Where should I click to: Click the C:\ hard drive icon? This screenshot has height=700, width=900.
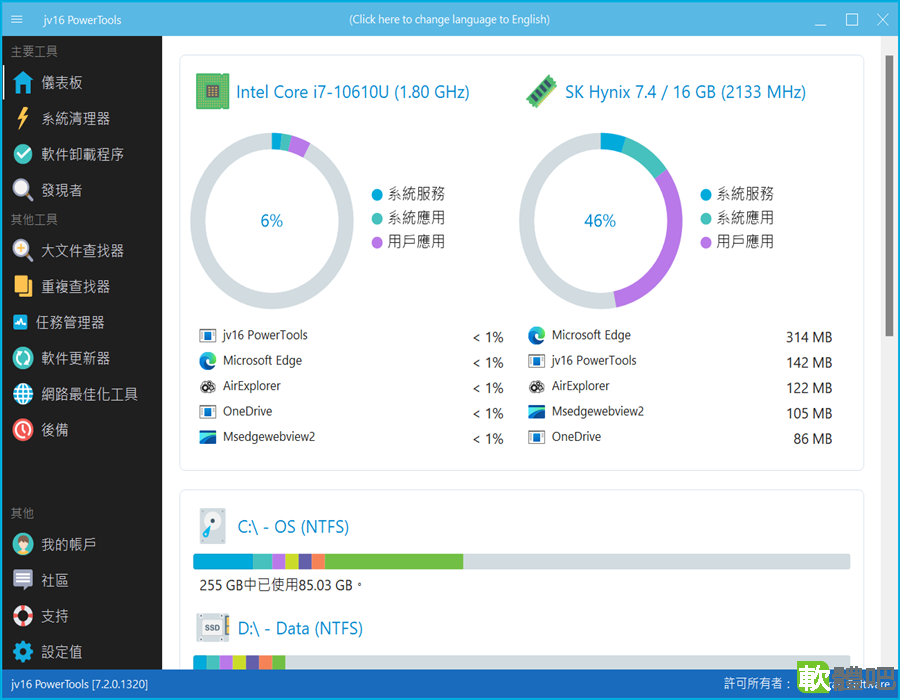coord(212,526)
